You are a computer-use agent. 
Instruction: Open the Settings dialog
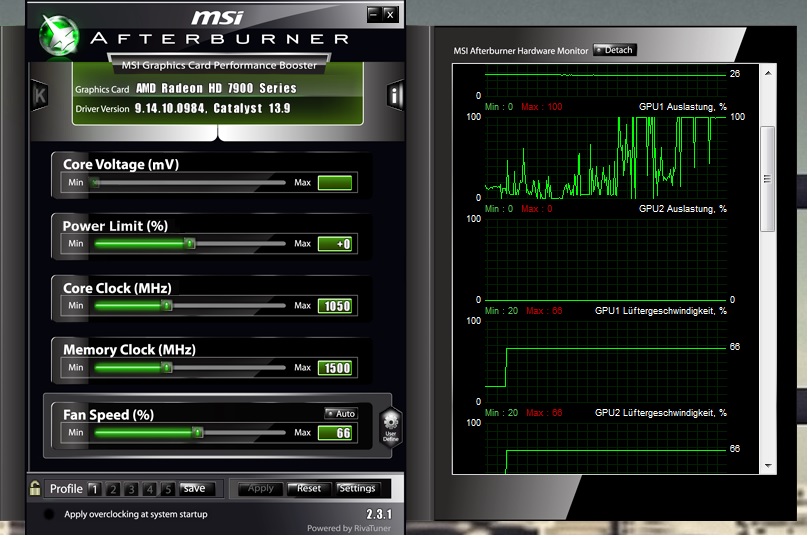click(x=357, y=488)
